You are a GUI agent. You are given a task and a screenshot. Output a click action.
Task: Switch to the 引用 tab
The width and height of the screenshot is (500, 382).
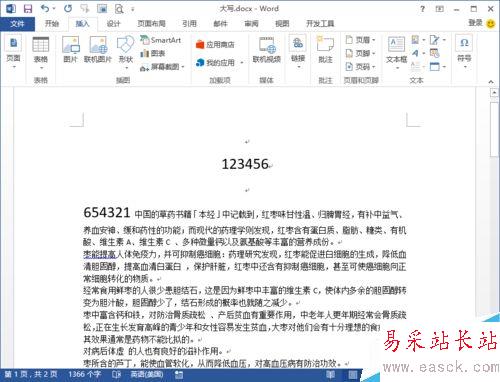(189, 24)
